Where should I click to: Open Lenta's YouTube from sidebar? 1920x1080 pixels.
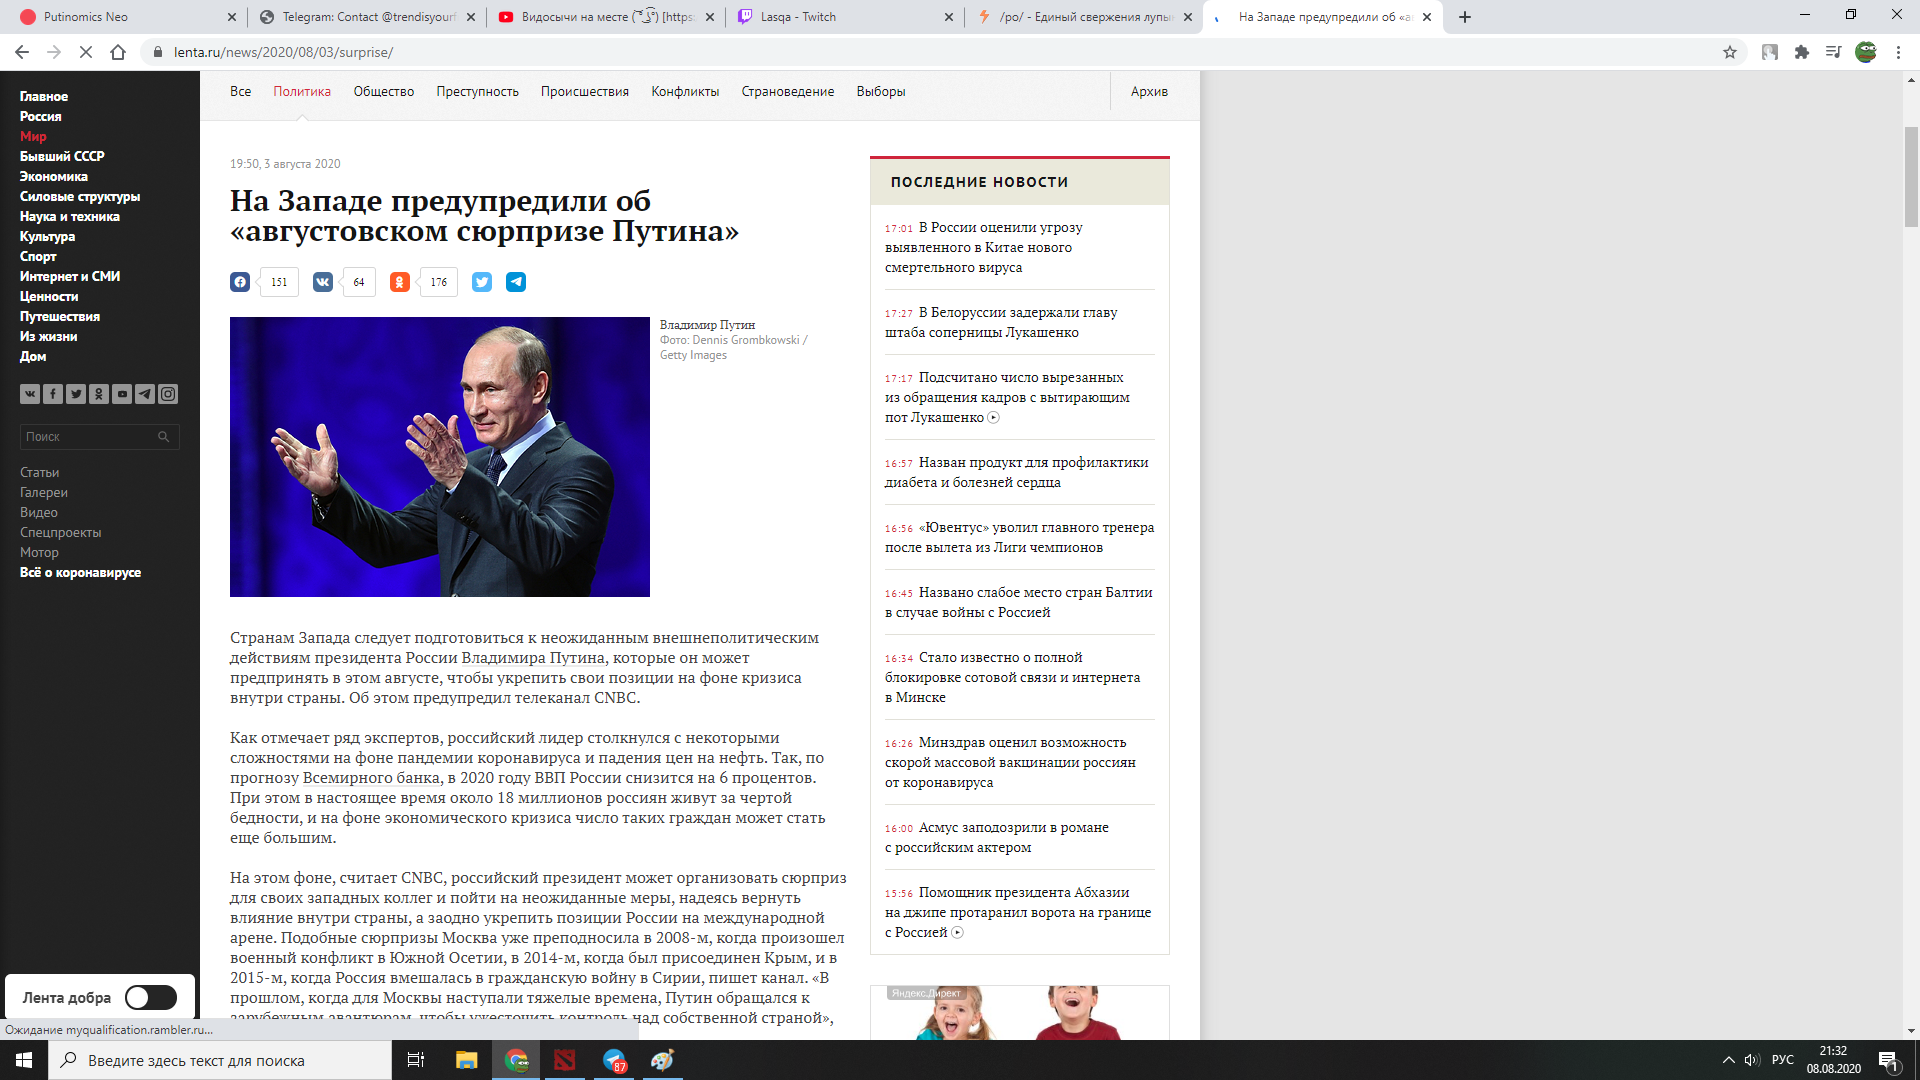pos(122,394)
